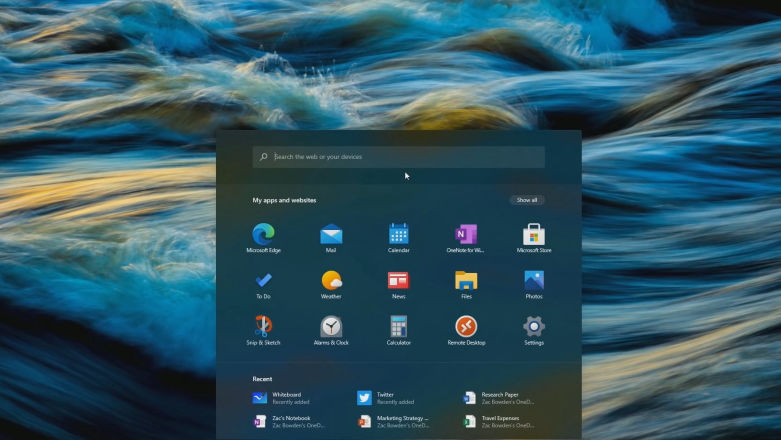
Task: Open recently added Twitter item
Action: pyautogui.click(x=386, y=398)
